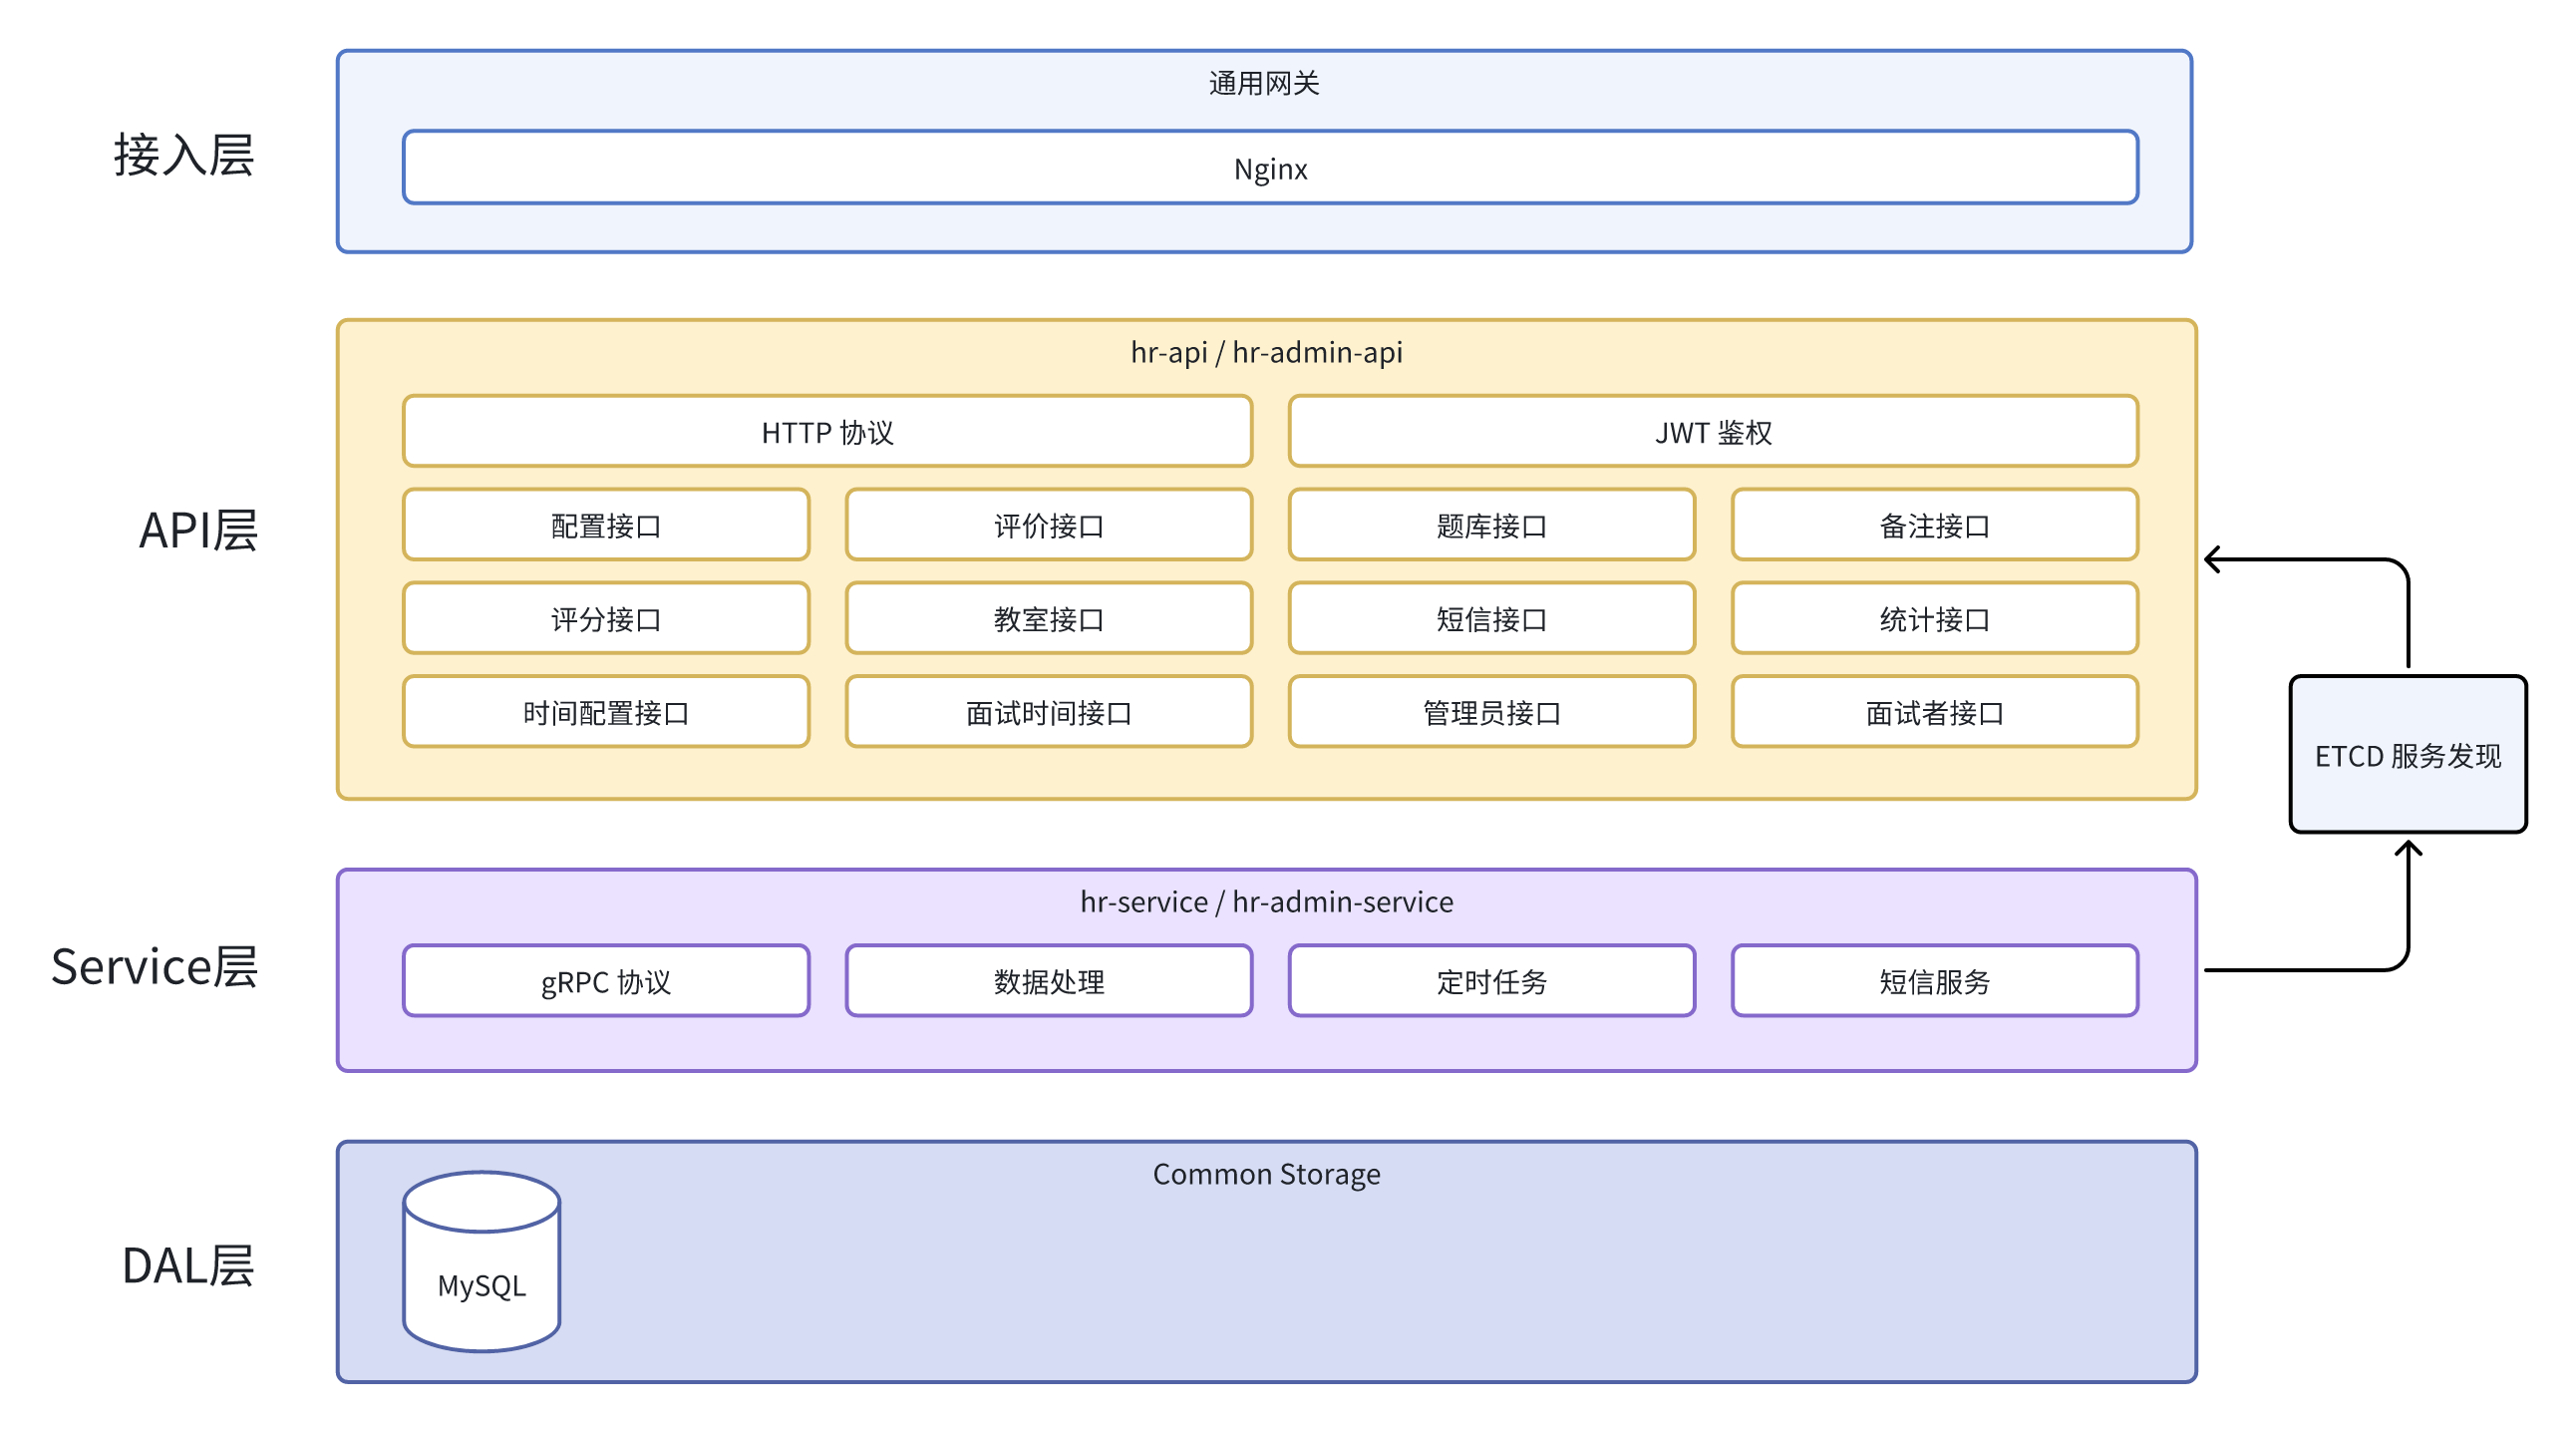2576x1430 pixels.
Task: Click the API层 layer label
Action: (x=198, y=530)
